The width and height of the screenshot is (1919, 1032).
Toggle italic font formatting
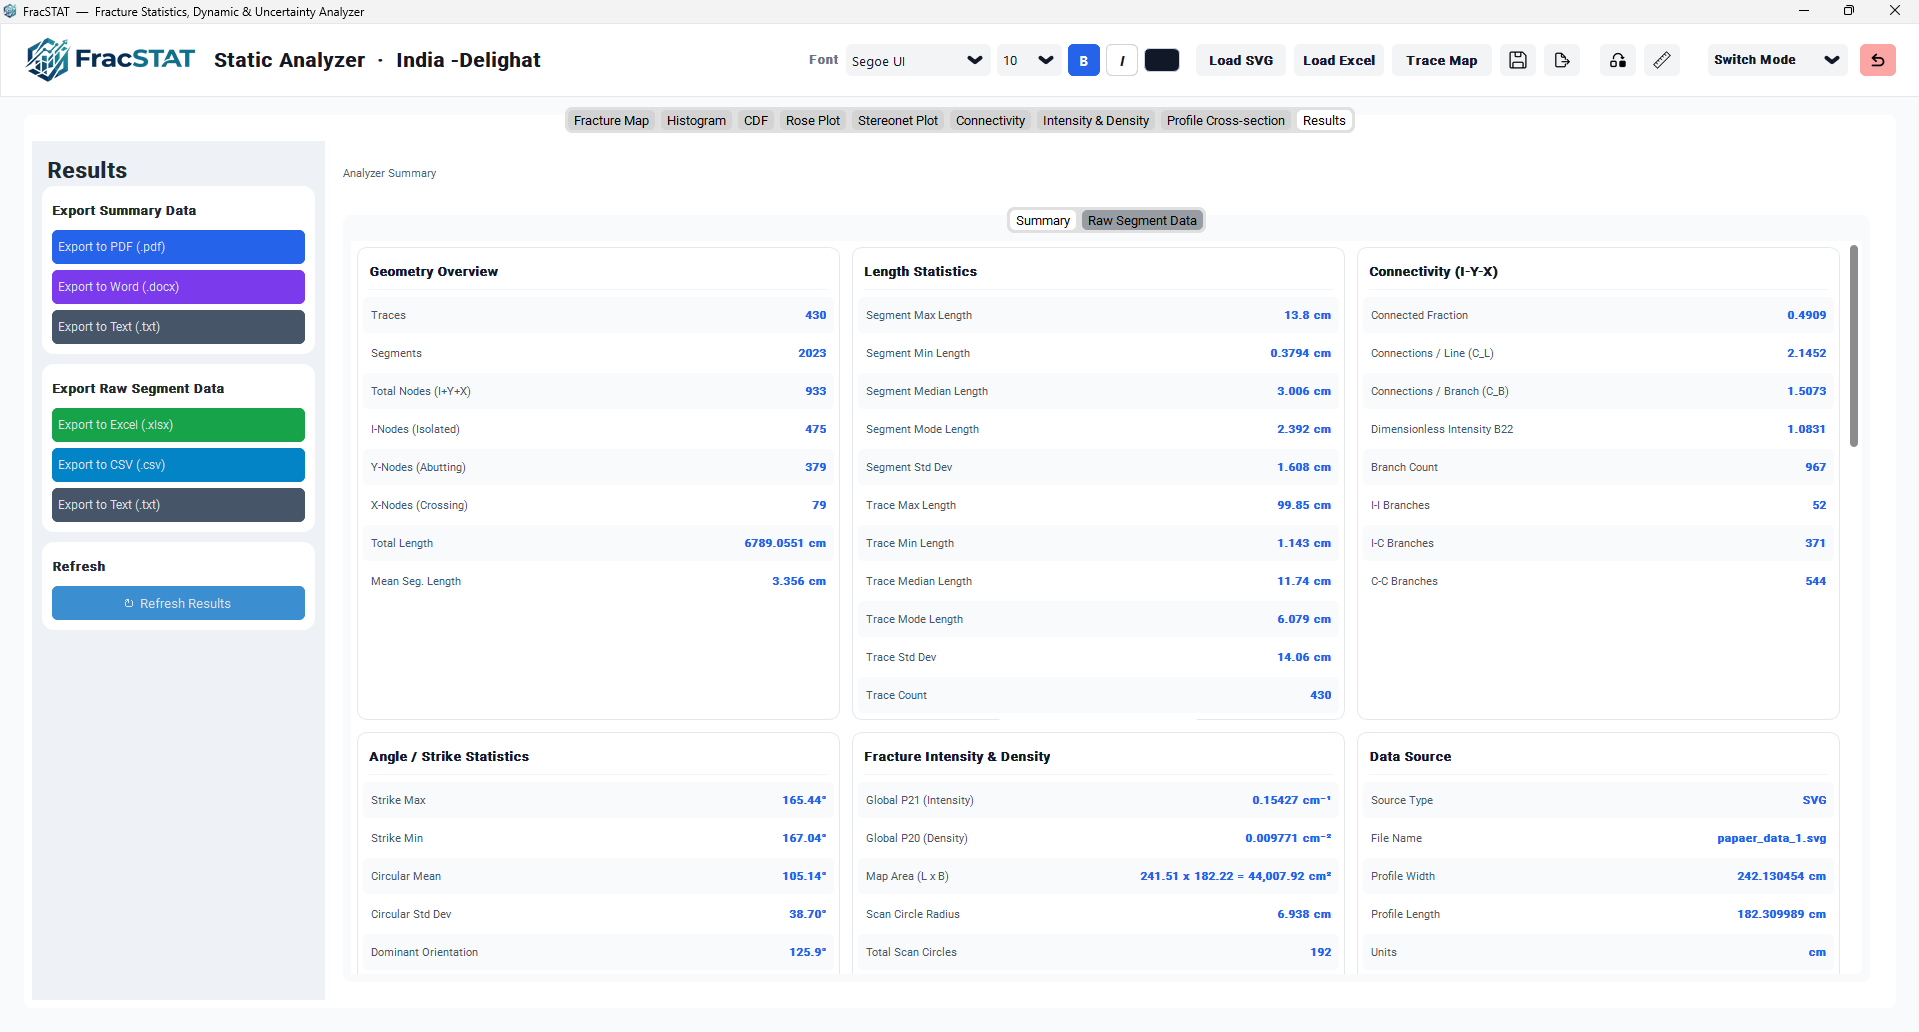(x=1122, y=60)
